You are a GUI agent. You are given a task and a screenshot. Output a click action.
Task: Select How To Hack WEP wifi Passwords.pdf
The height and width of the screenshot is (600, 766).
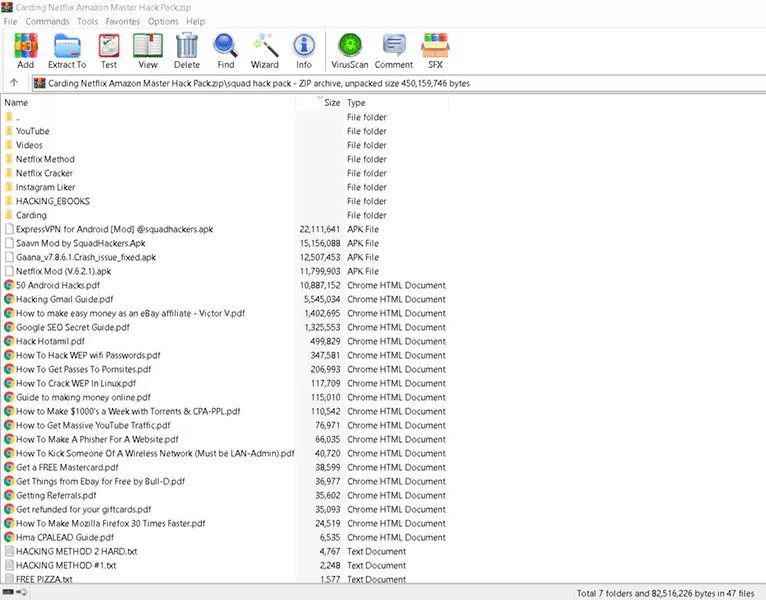(88, 355)
